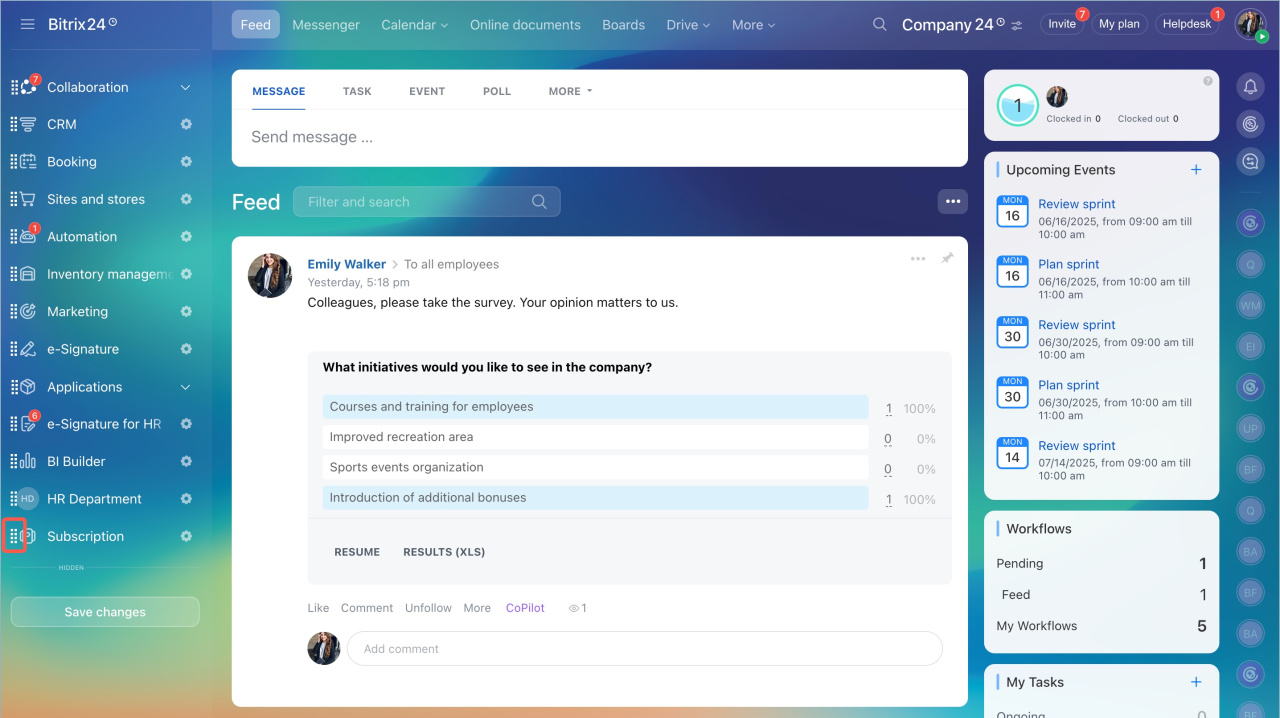
Task: Add a new task in My Tasks
Action: [x=1196, y=682]
